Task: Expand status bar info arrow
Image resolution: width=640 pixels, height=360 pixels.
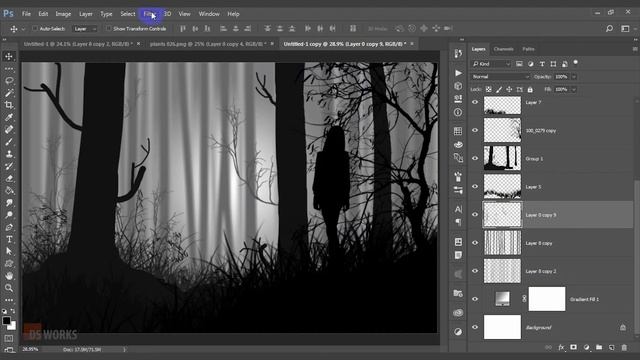Action: (x=124, y=349)
